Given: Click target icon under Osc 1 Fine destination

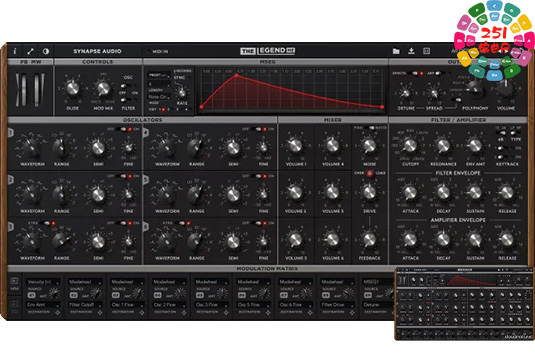Looking at the screenshot, I should pyautogui.click(x=142, y=312).
